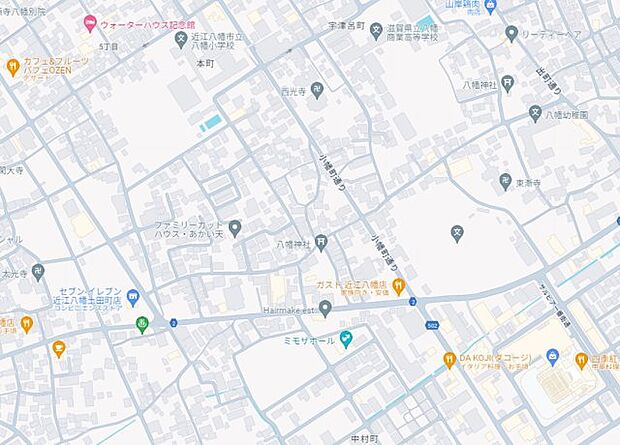
Task: Click the セブン-イレブン convenience store pin
Action: (x=133, y=298)
